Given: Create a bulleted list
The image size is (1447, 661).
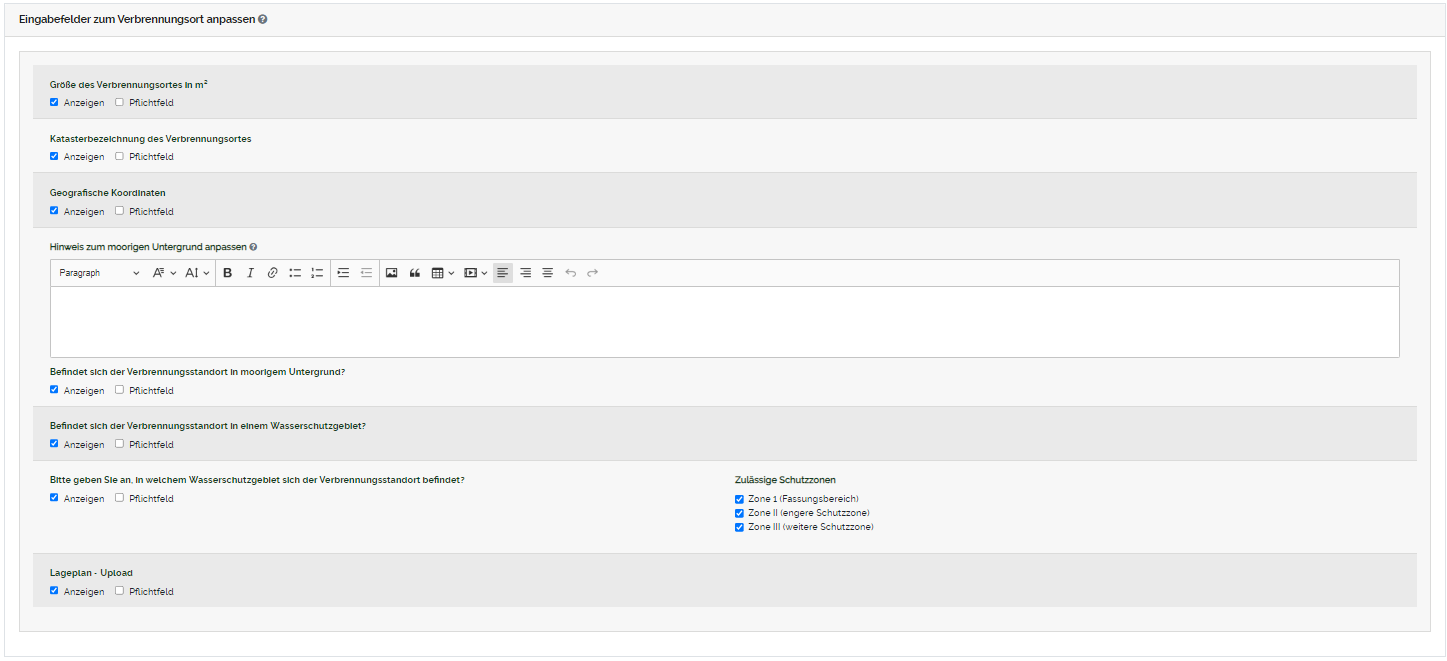Looking at the screenshot, I should (x=295, y=273).
